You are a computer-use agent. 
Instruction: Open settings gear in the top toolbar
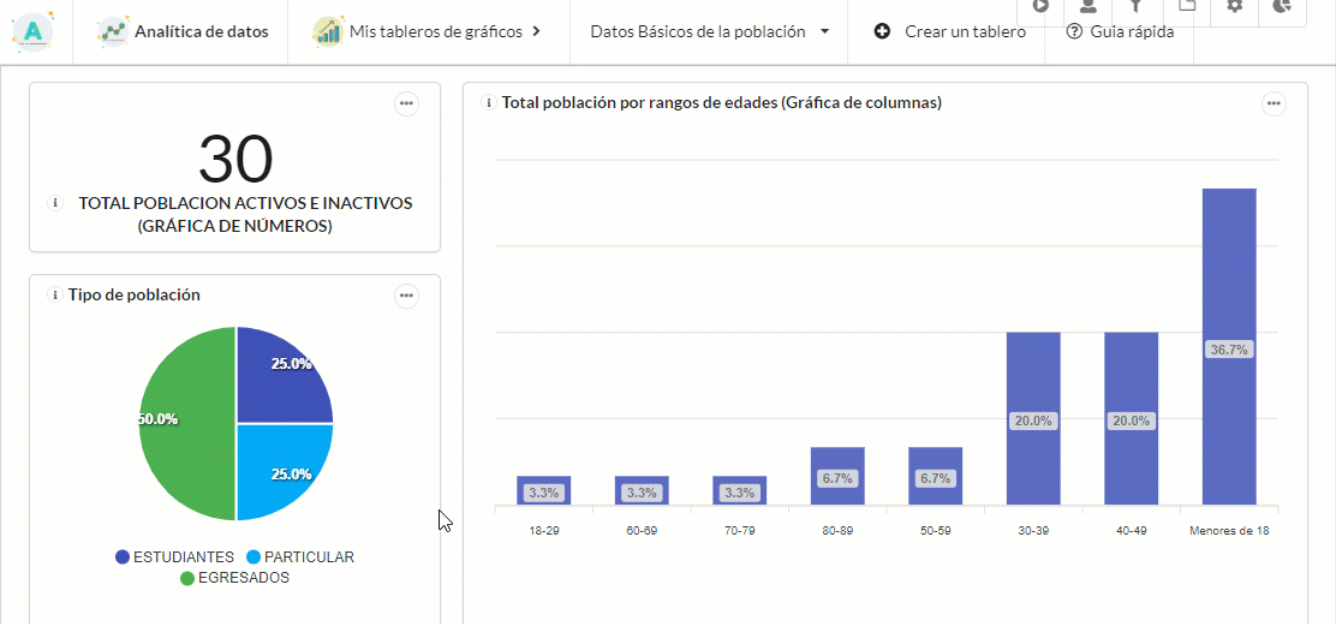[1234, 7]
